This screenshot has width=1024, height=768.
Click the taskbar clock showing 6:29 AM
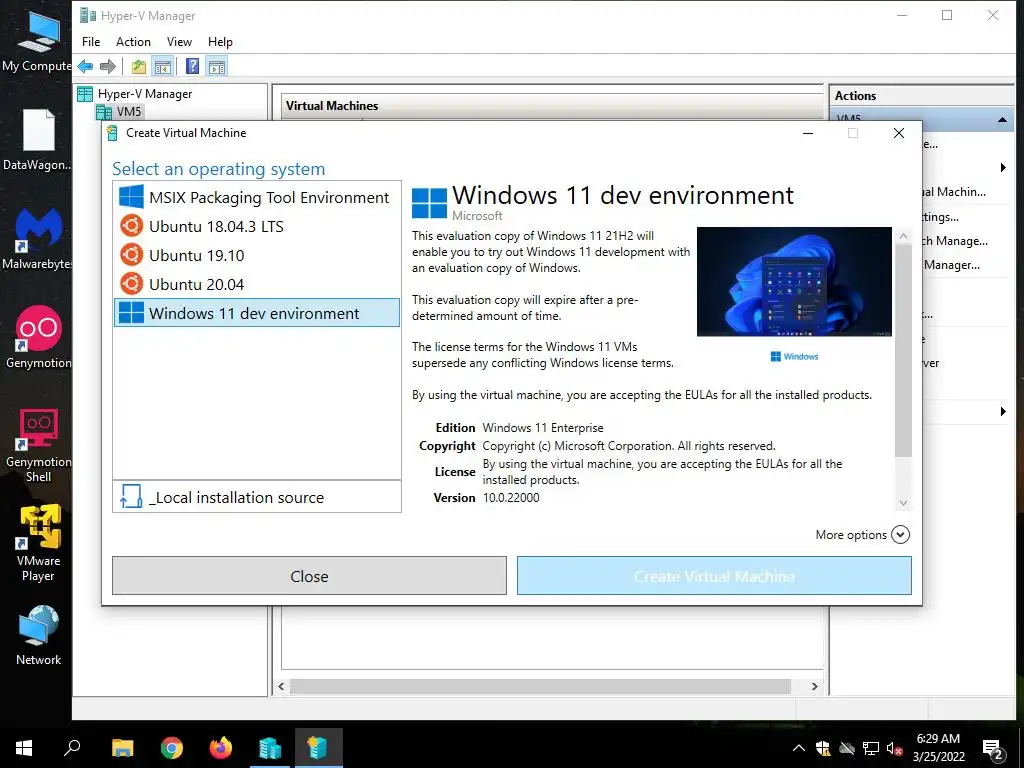tap(938, 748)
